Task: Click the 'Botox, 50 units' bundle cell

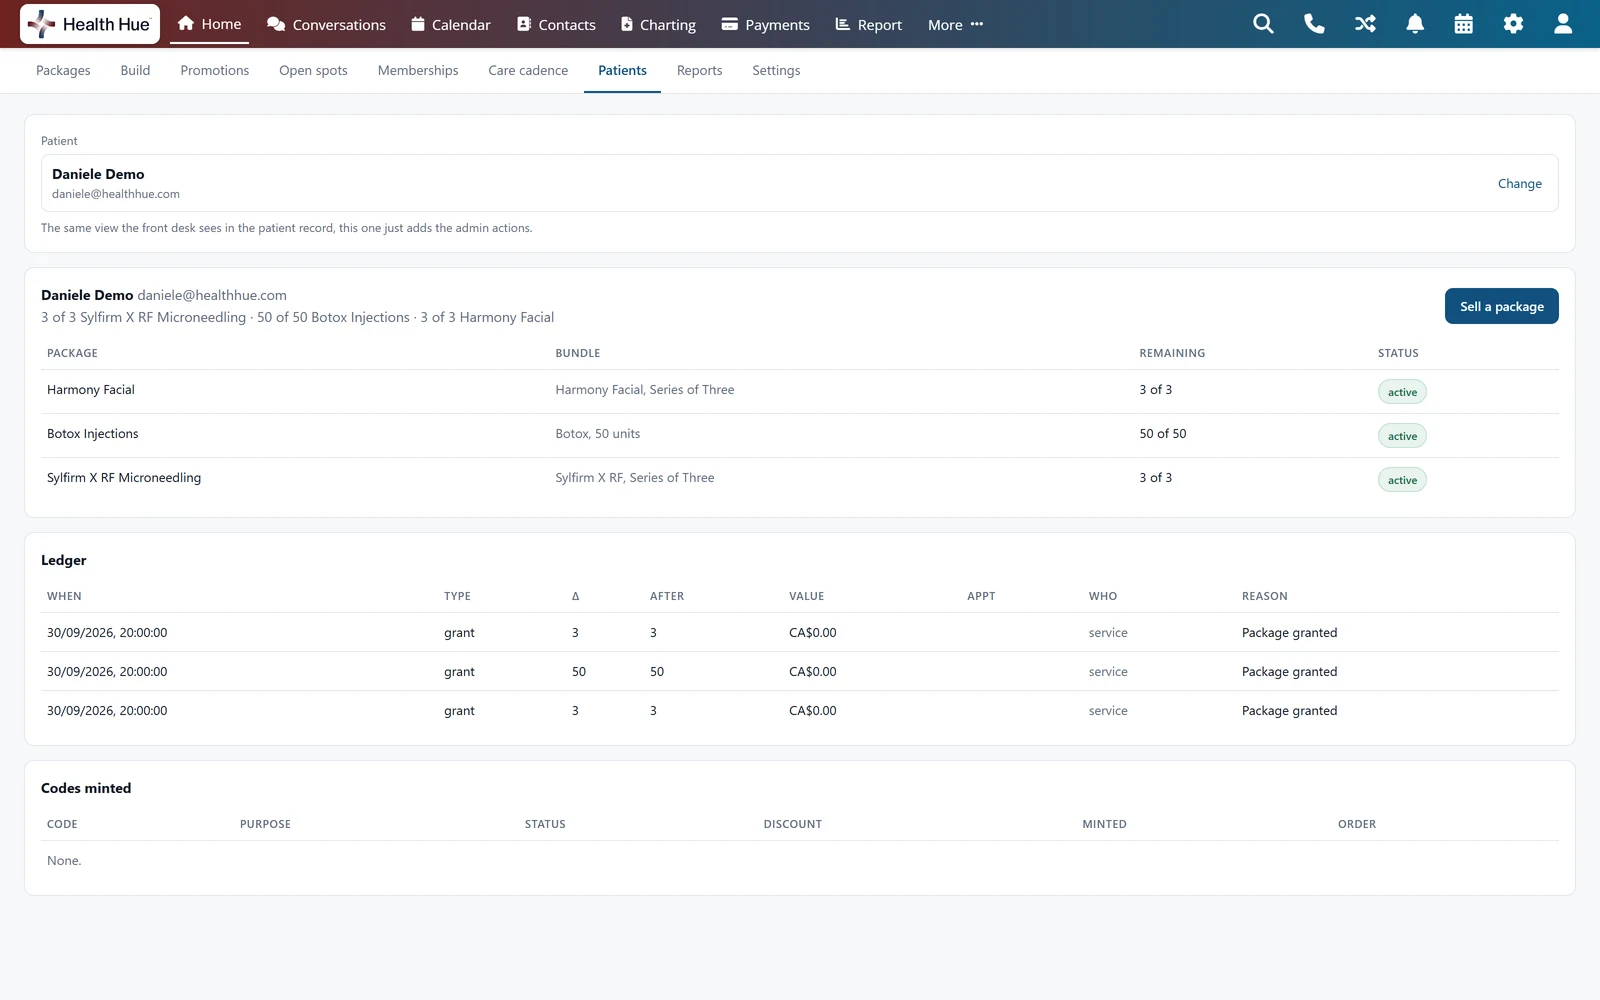Action: tap(598, 434)
